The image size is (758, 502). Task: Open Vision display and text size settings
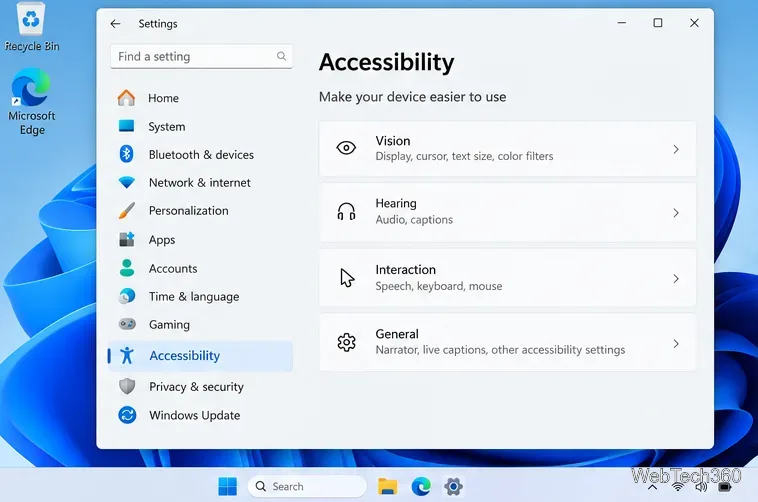click(508, 148)
